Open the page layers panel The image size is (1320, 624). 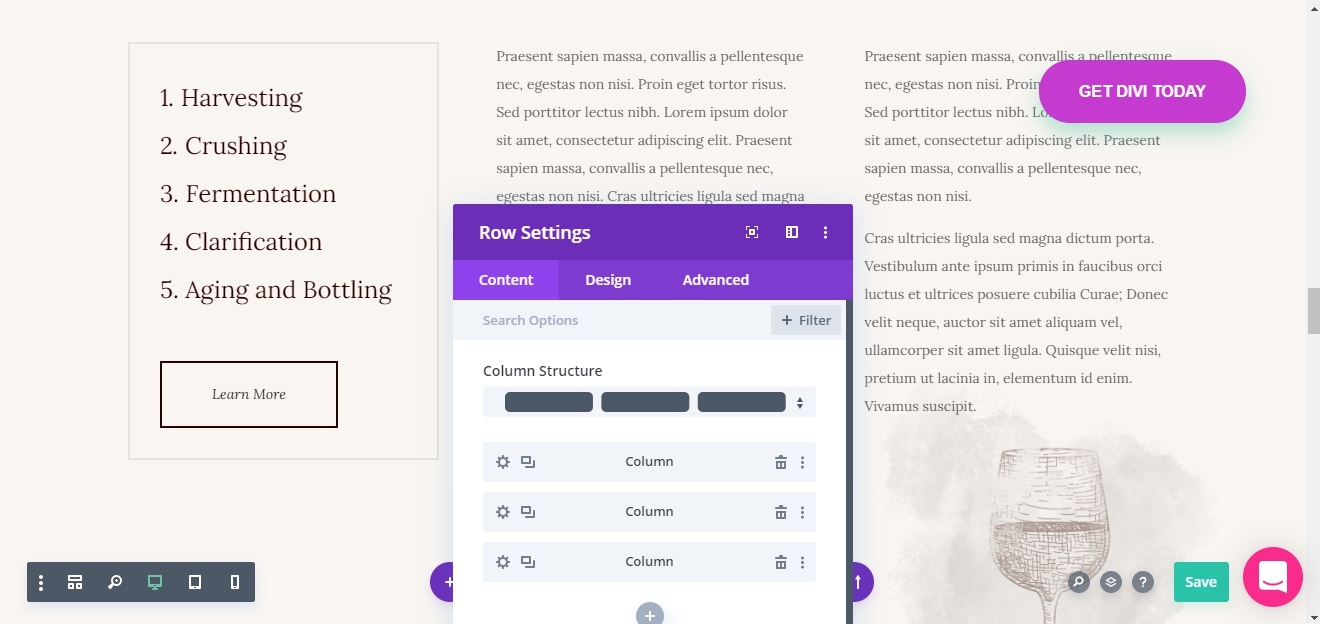[1108, 581]
